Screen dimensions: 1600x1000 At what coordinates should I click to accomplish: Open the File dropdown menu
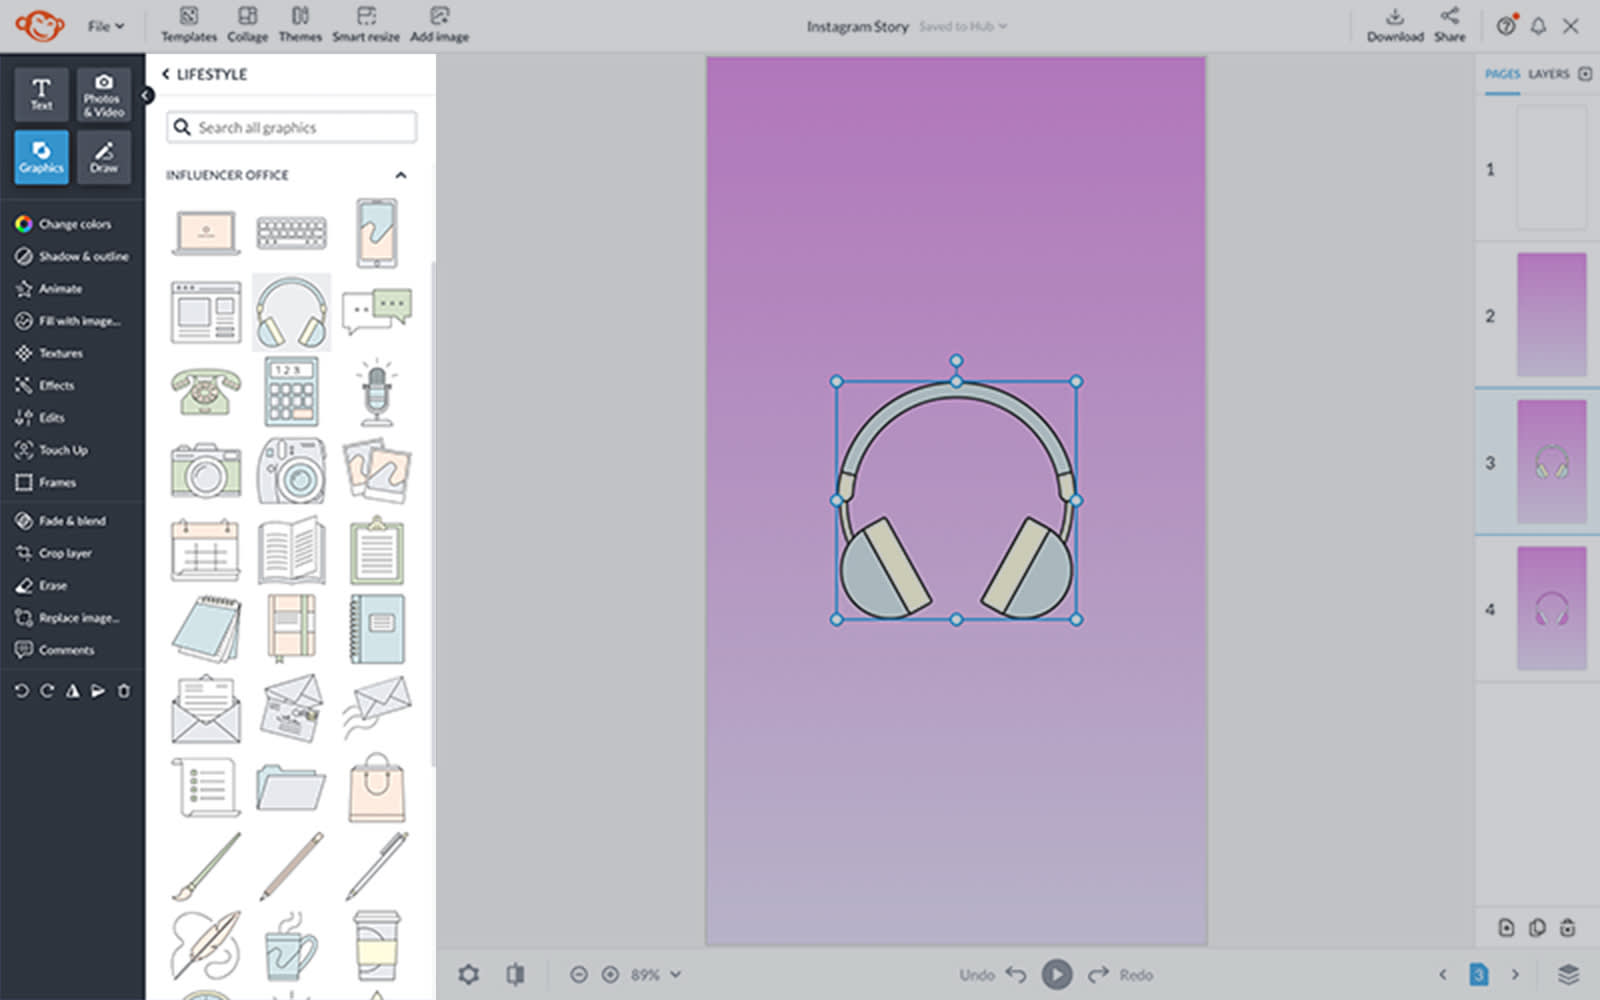[105, 26]
